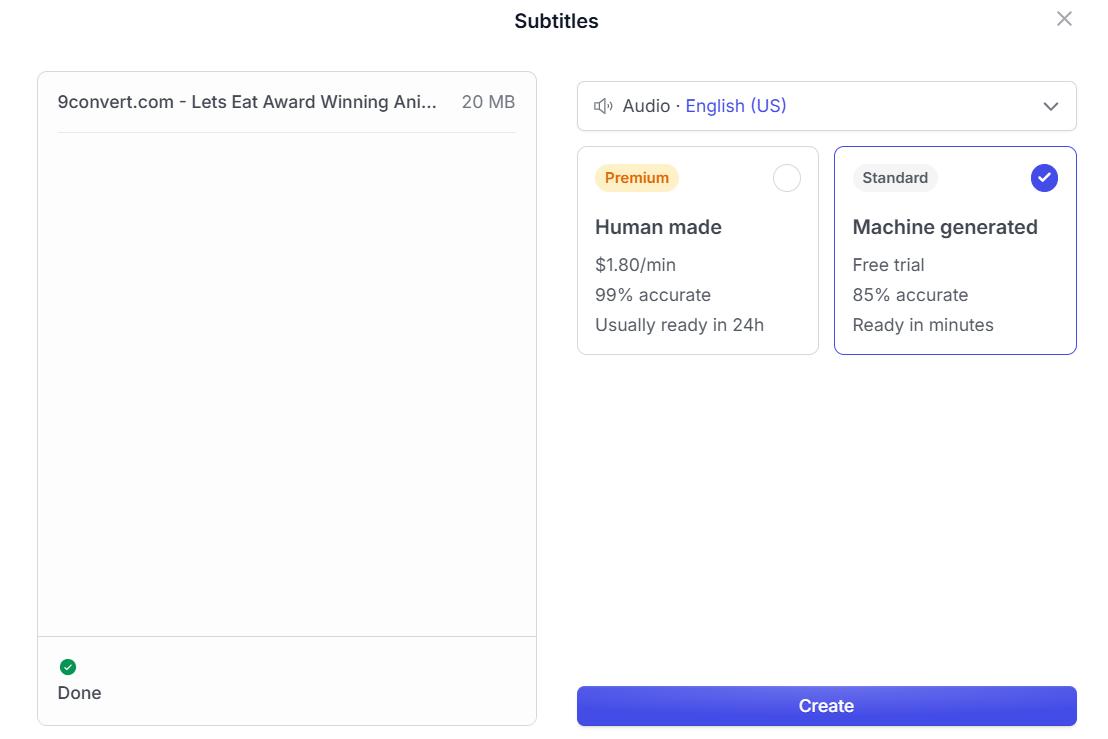Click the Subtitles dialog title
The image size is (1108, 739).
[x=556, y=21]
